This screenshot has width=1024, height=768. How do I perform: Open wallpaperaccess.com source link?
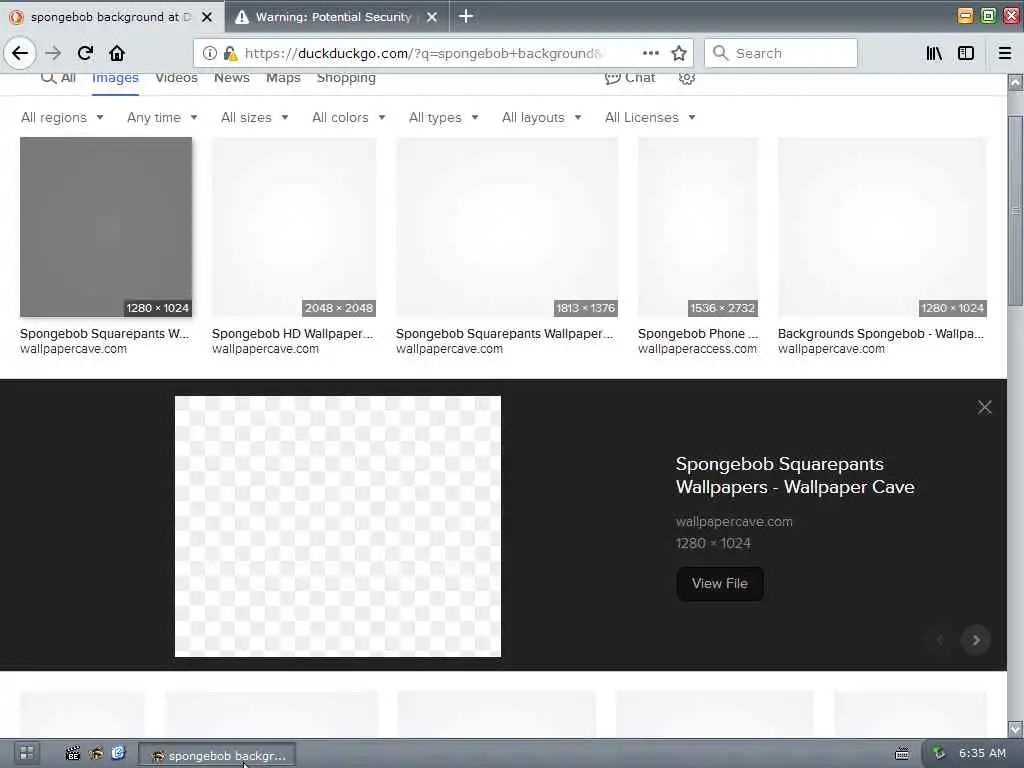[x=697, y=349]
